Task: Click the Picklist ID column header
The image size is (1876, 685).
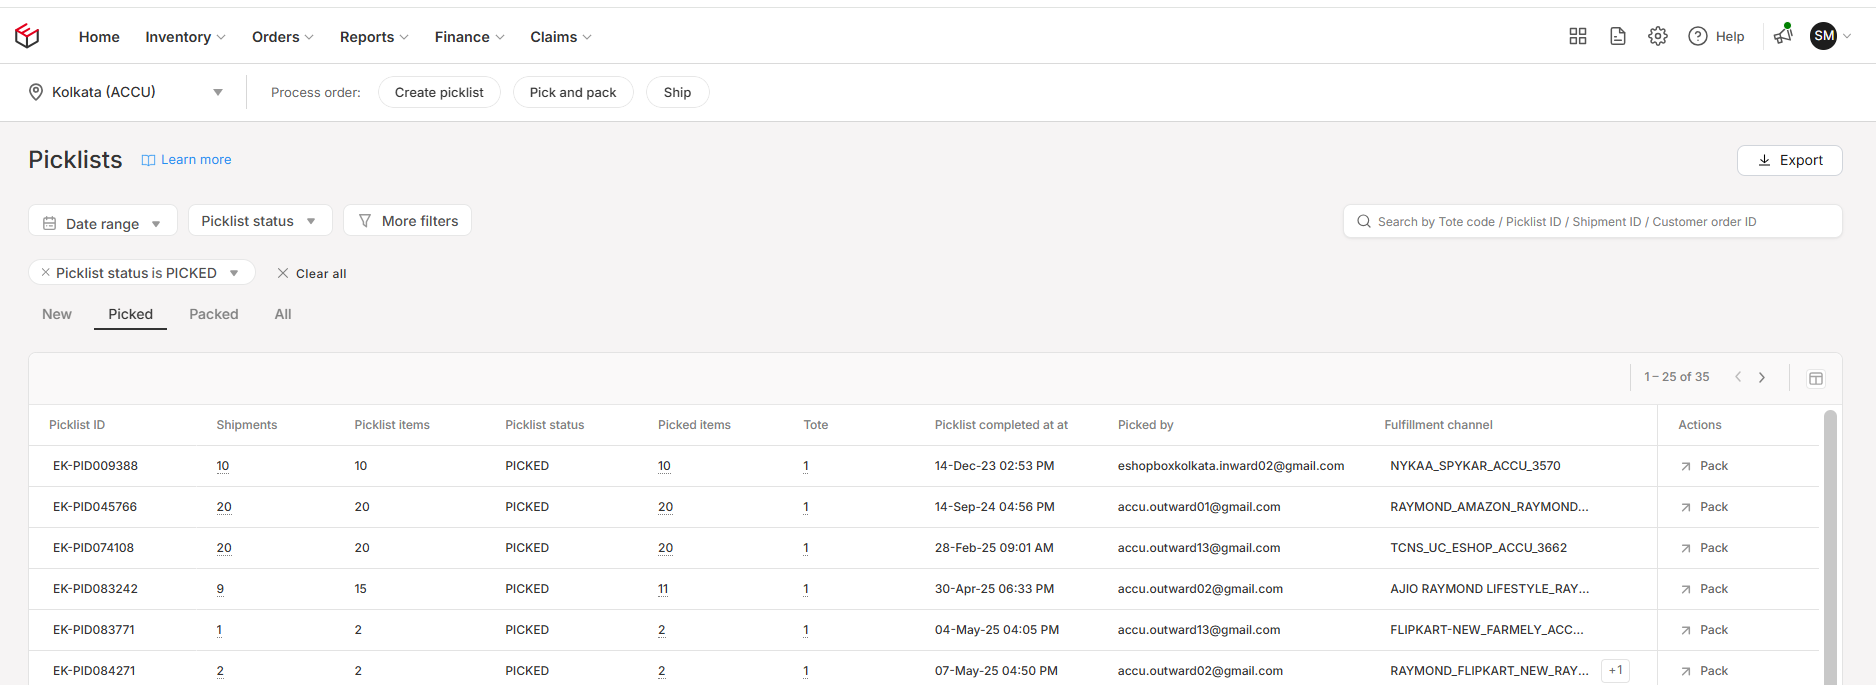Action: 77,425
